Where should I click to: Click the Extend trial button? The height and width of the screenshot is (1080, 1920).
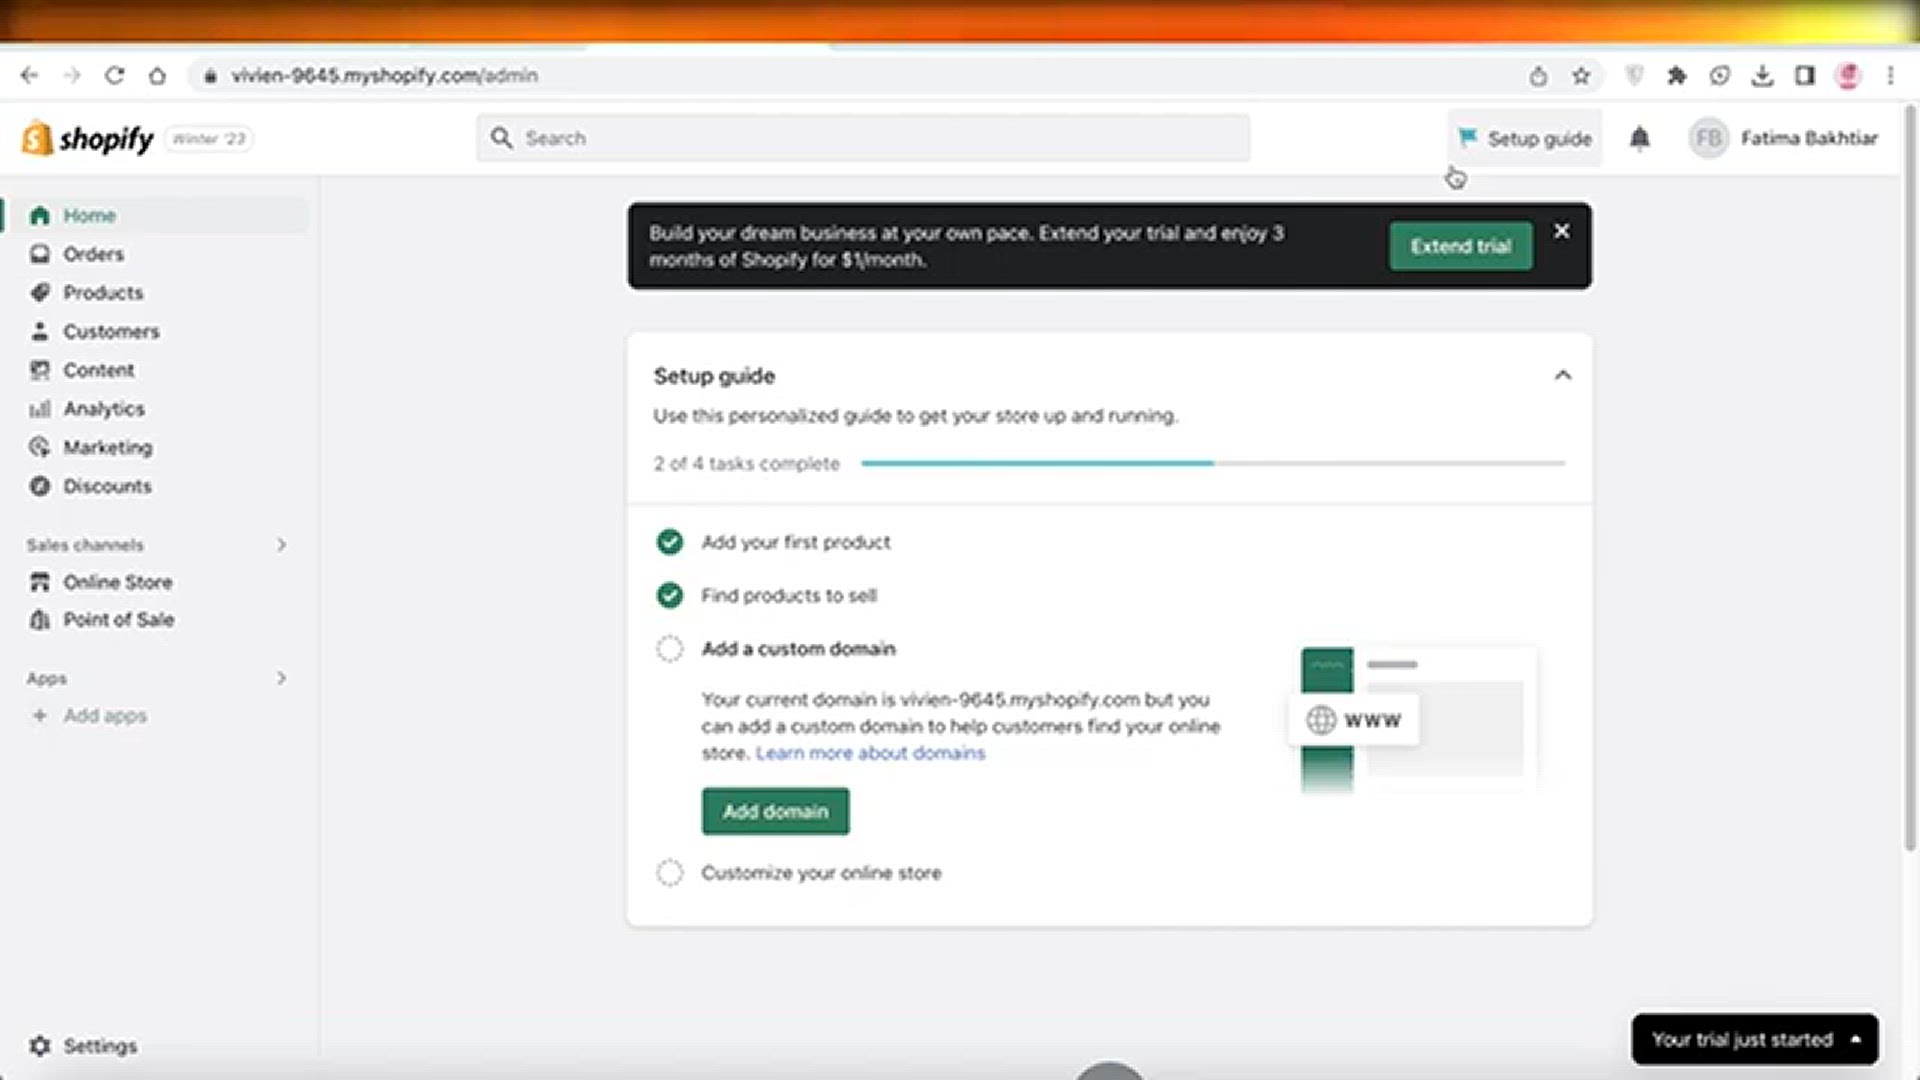[x=1460, y=246]
